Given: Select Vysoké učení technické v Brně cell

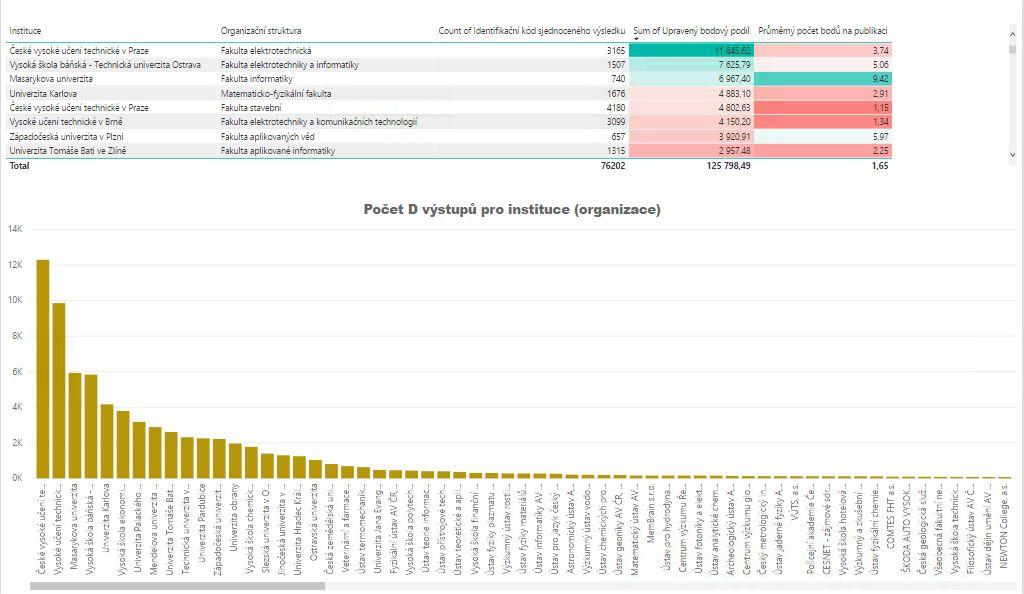Looking at the screenshot, I should pos(66,122).
